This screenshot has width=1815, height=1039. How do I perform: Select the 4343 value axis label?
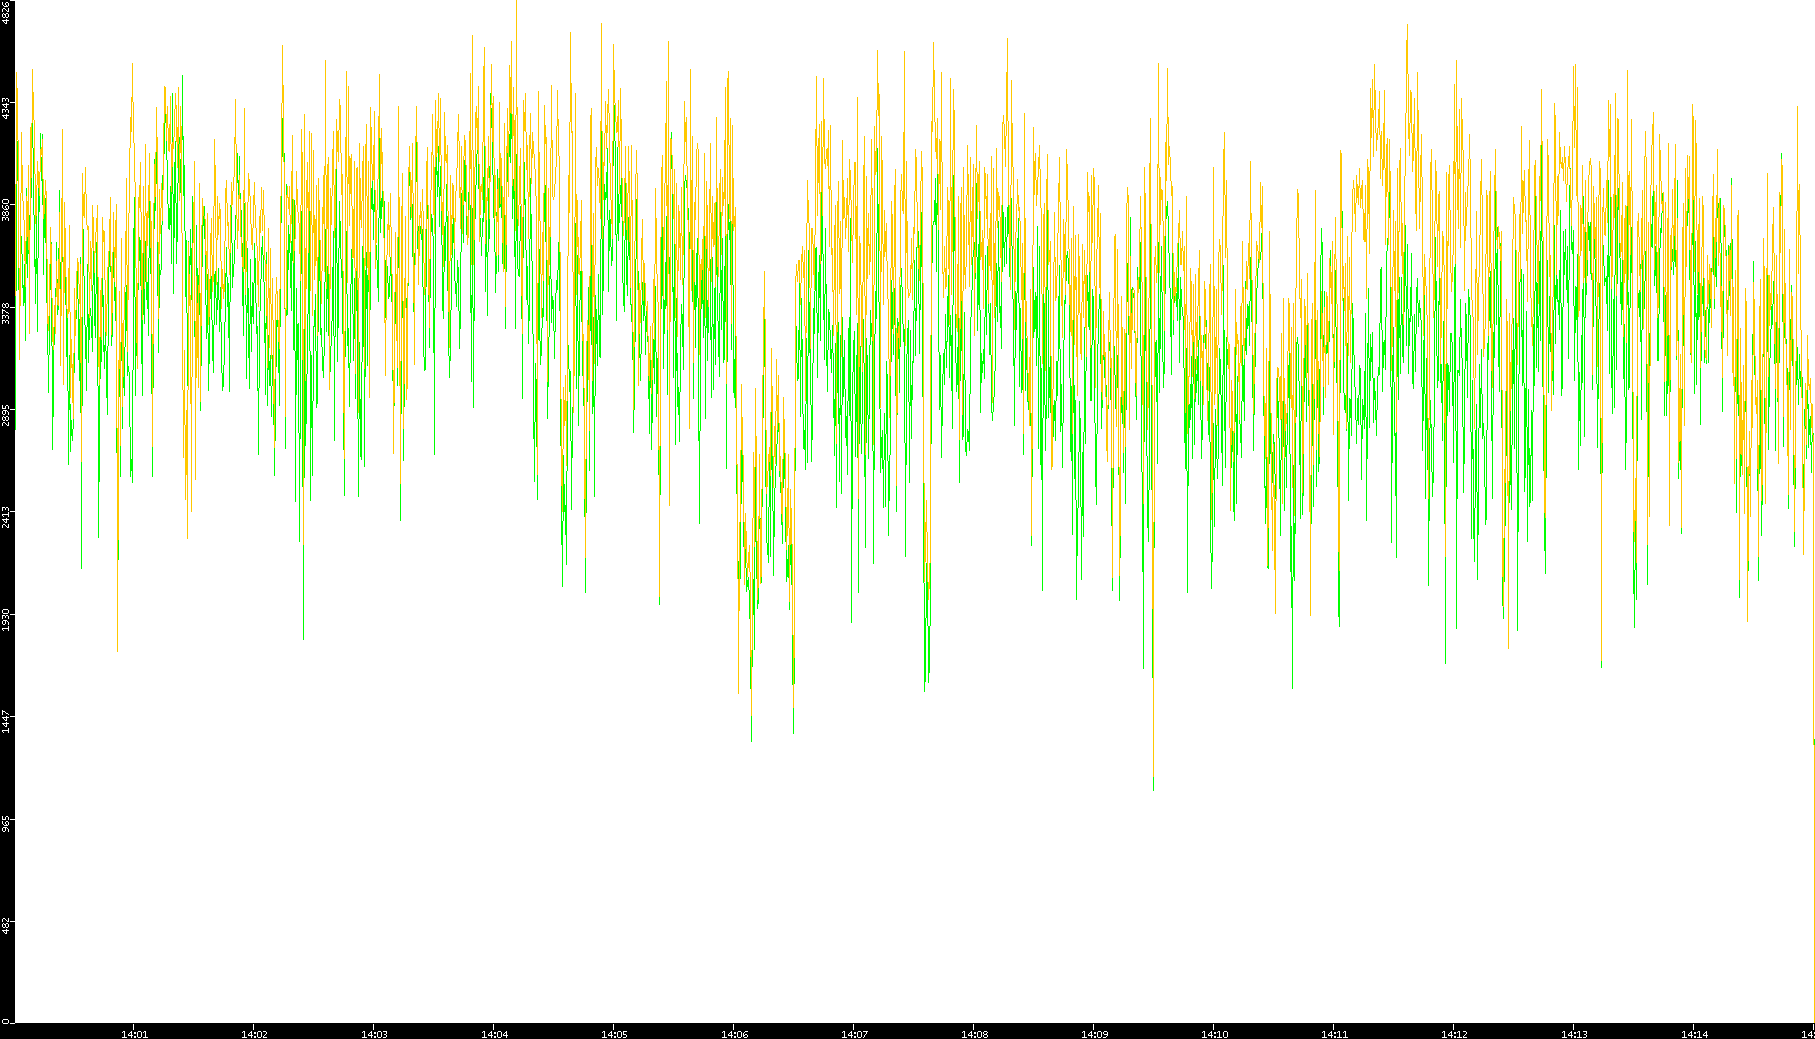(x=6, y=107)
